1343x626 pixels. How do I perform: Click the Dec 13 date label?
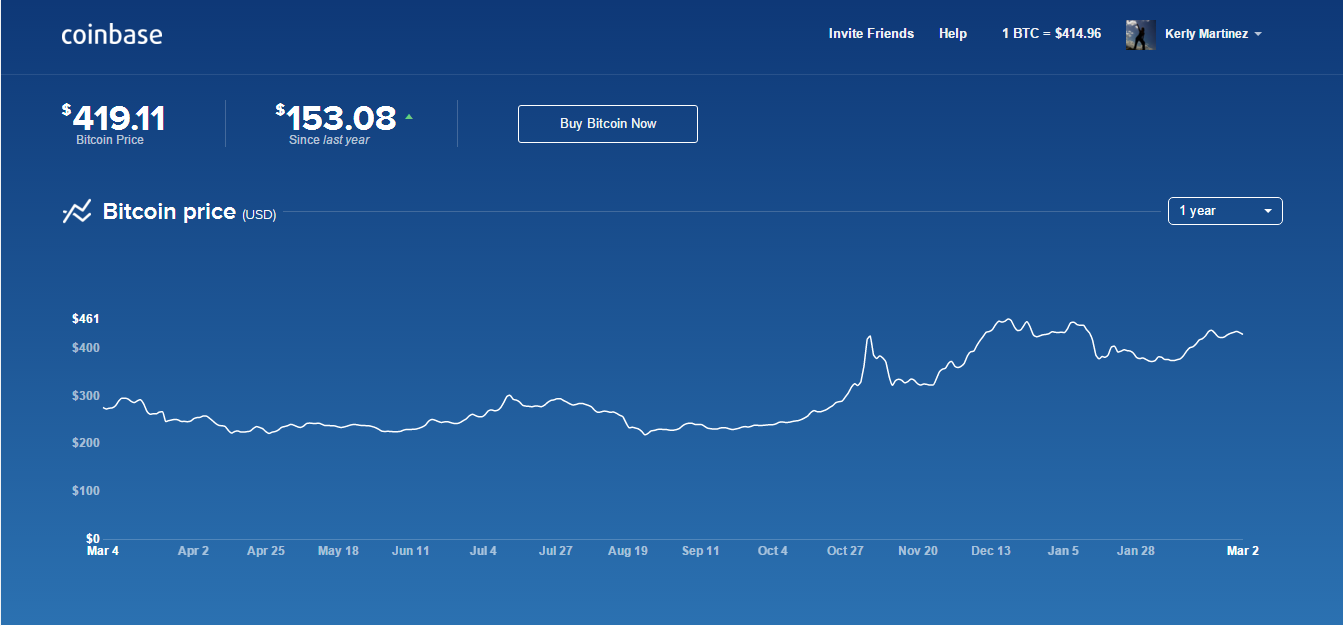pos(991,551)
